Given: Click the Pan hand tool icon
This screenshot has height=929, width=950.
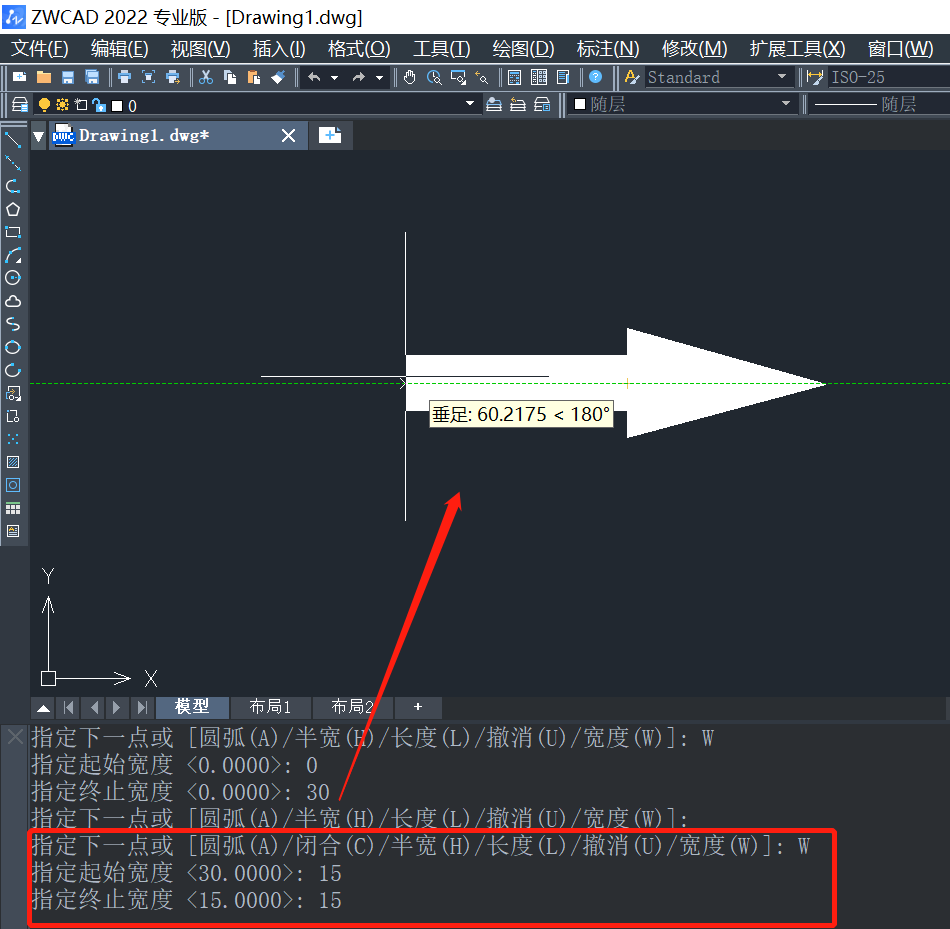Looking at the screenshot, I should pos(410,77).
